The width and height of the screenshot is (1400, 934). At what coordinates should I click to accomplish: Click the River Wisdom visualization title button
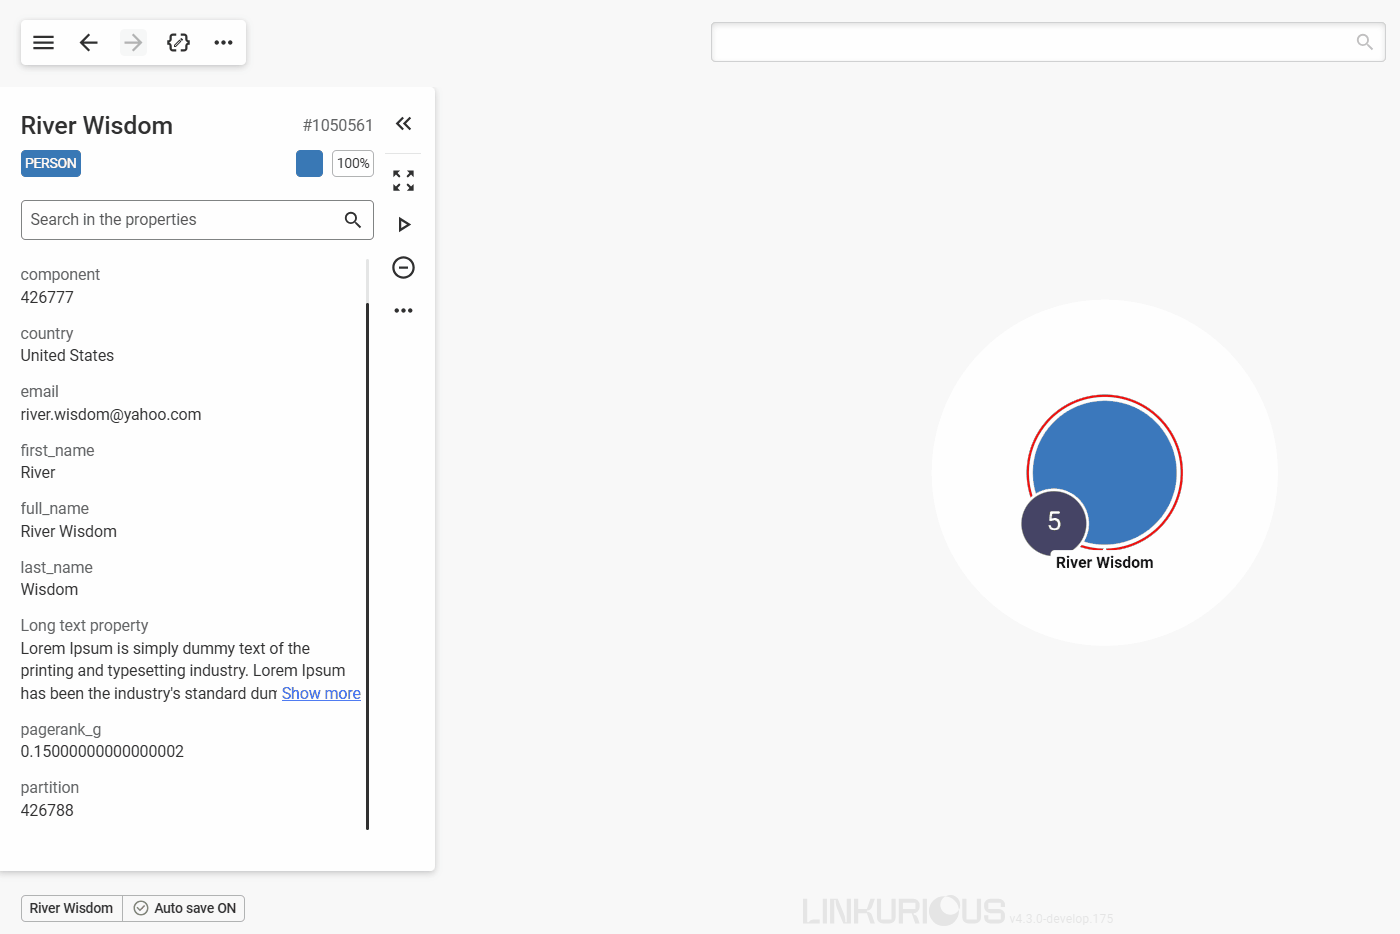[x=71, y=908]
